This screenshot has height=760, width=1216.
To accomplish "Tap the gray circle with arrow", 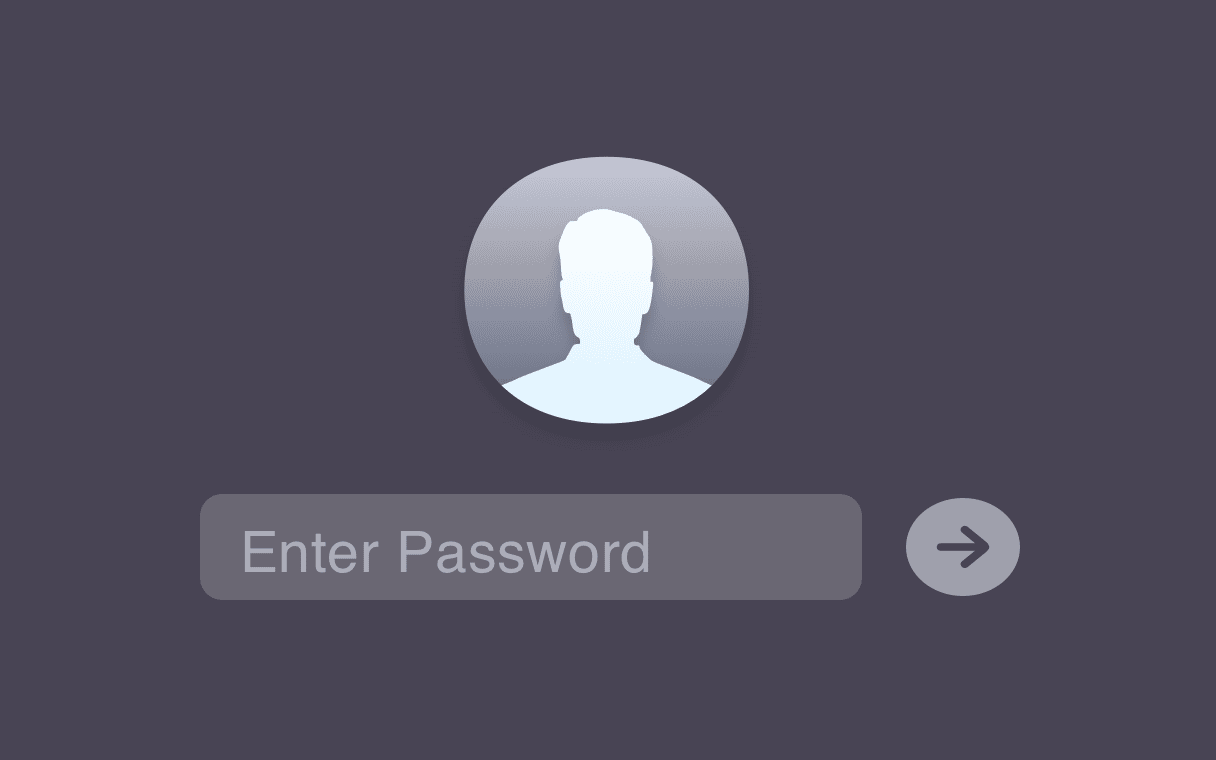I will 962,547.
